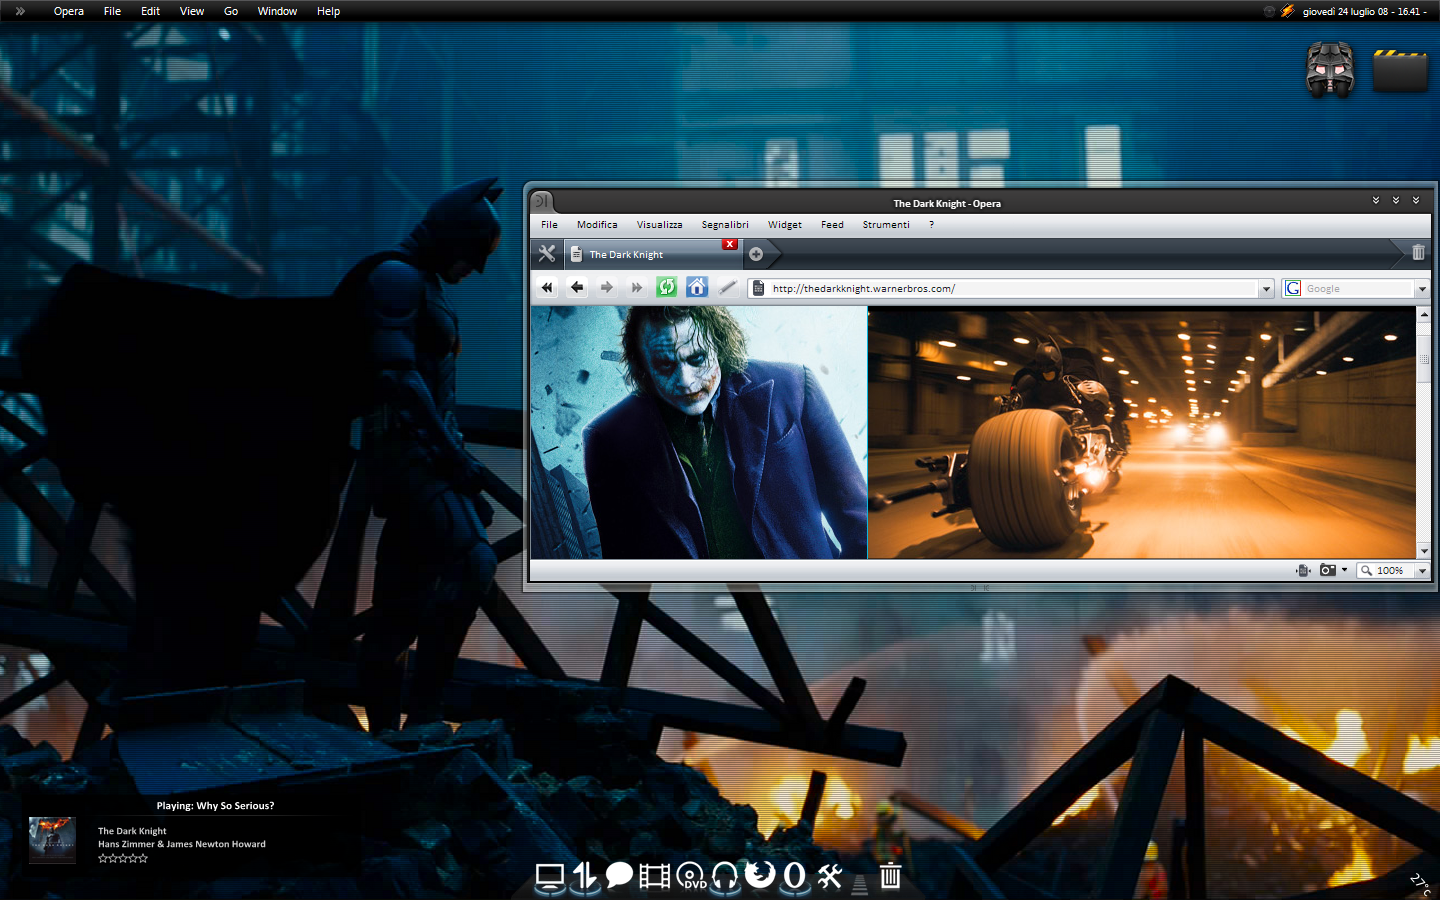Launch Firefox from the dock
The height and width of the screenshot is (900, 1440).
(760, 874)
